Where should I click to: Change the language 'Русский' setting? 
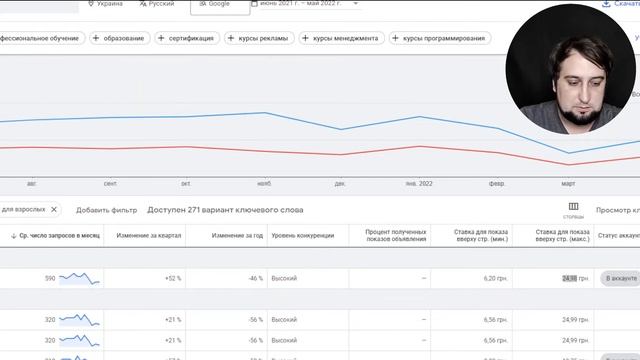[157, 4]
